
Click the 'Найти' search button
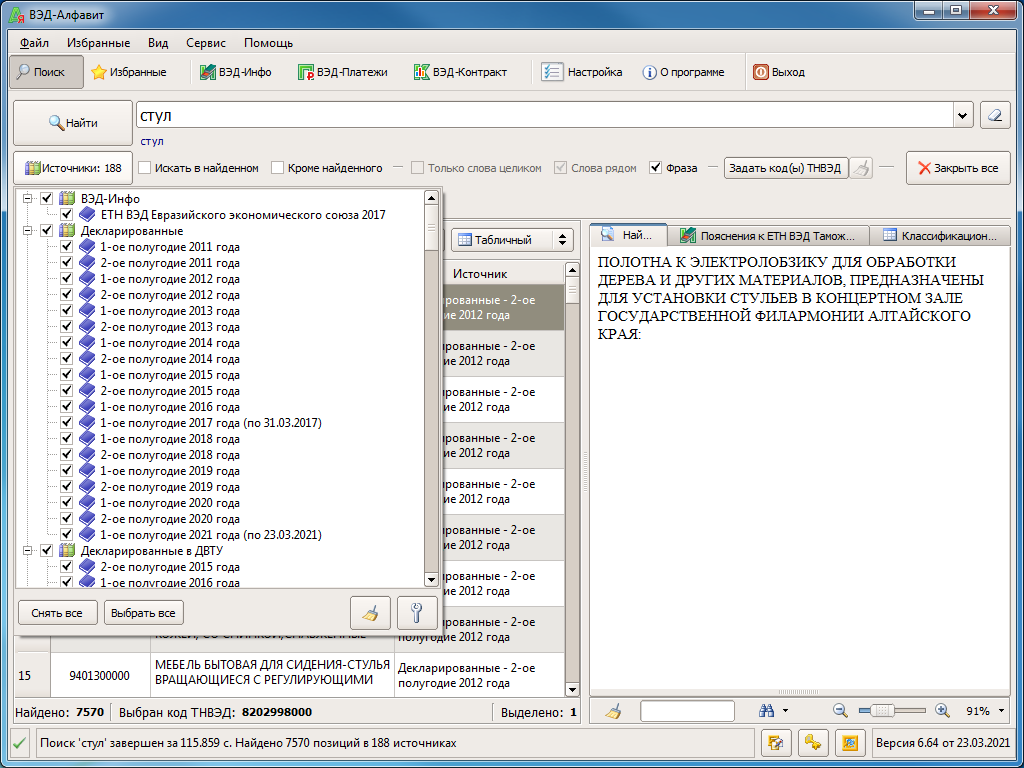(x=73, y=123)
